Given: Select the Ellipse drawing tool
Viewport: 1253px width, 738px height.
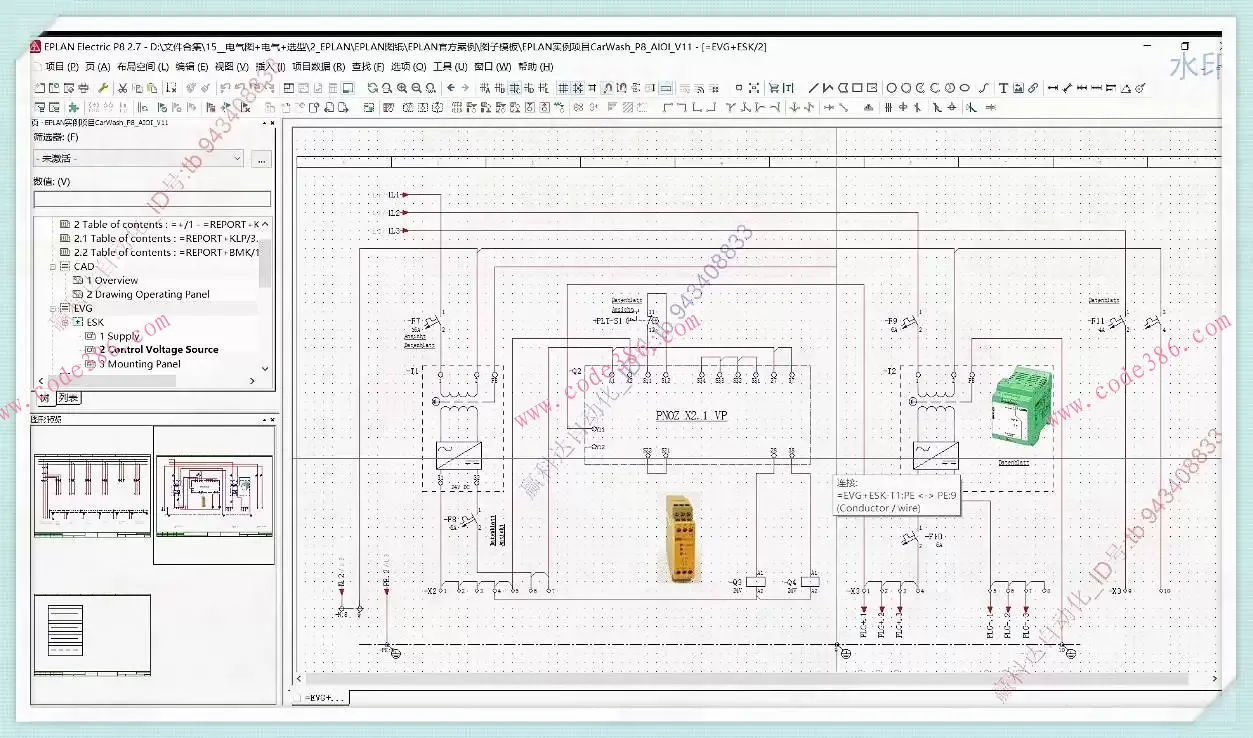Looking at the screenshot, I should [x=965, y=88].
